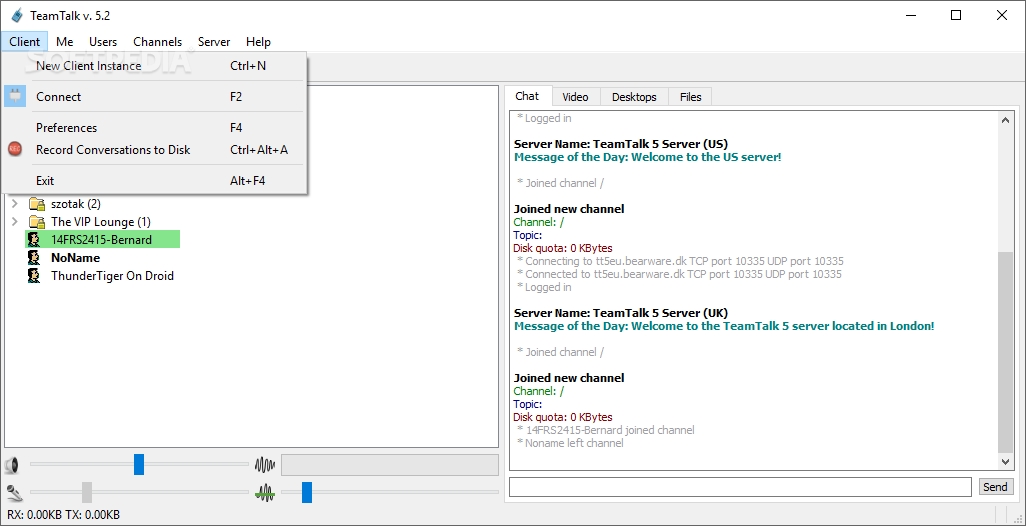Viewport: 1026px width, 526px height.
Task: Send the chat message
Action: pos(995,487)
